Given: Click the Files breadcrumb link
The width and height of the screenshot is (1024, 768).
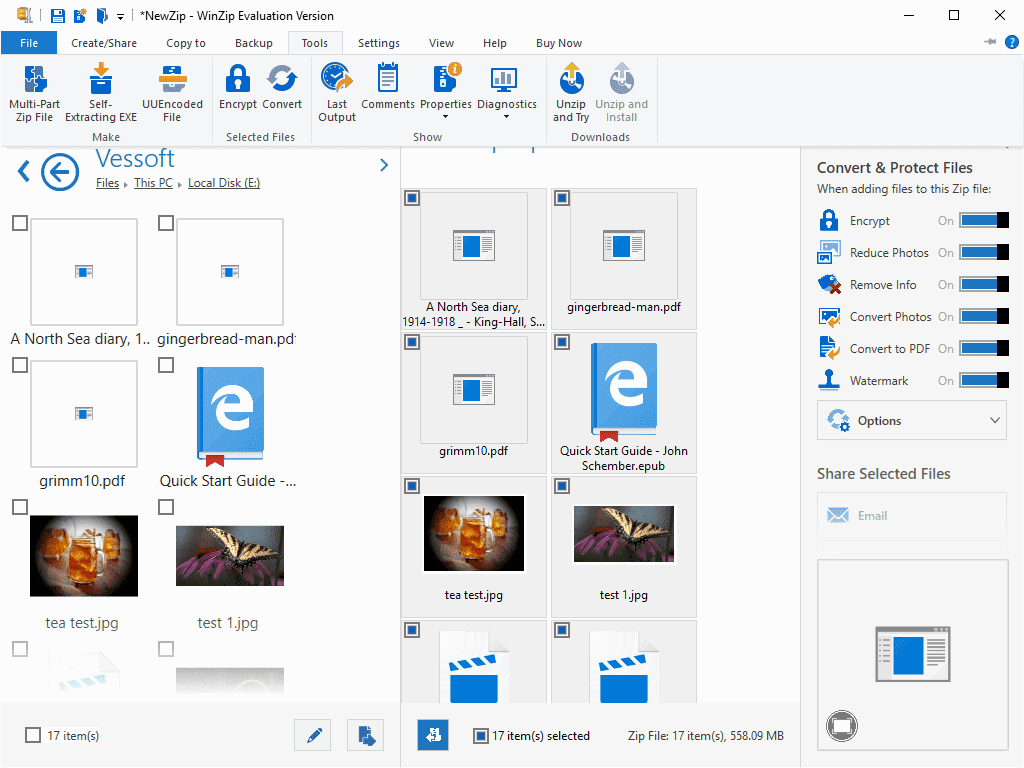Looking at the screenshot, I should tap(108, 183).
